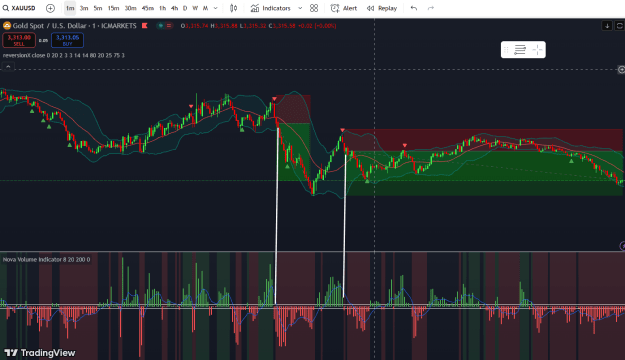Select the weekly W interval
This screenshot has width=625, height=360.
pos(195,8)
